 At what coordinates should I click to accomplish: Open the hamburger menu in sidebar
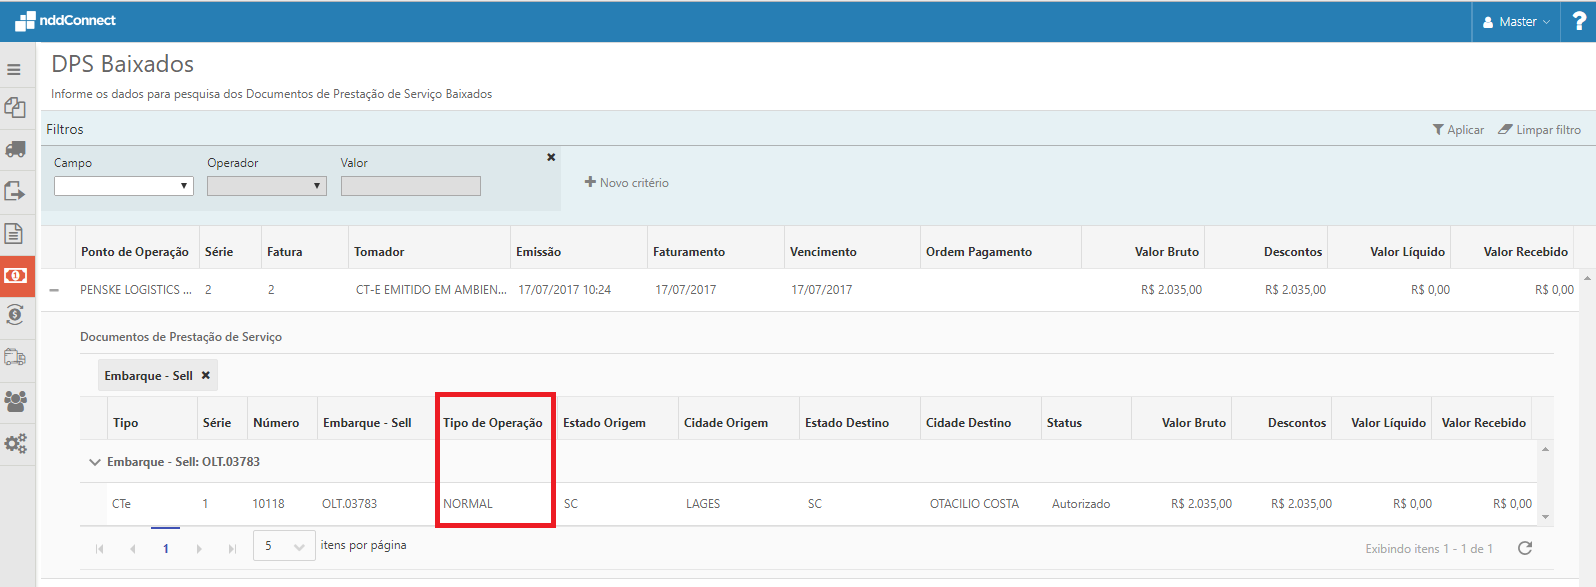click(x=14, y=70)
